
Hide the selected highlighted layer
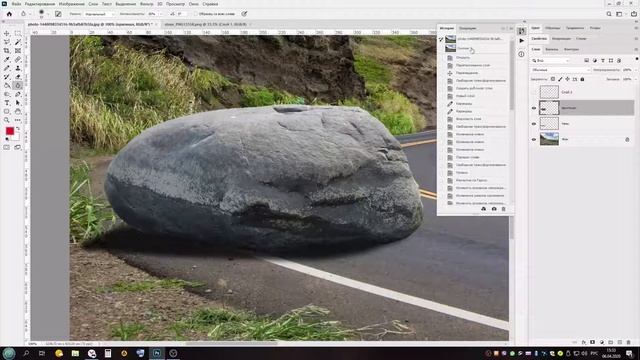pyautogui.click(x=534, y=108)
